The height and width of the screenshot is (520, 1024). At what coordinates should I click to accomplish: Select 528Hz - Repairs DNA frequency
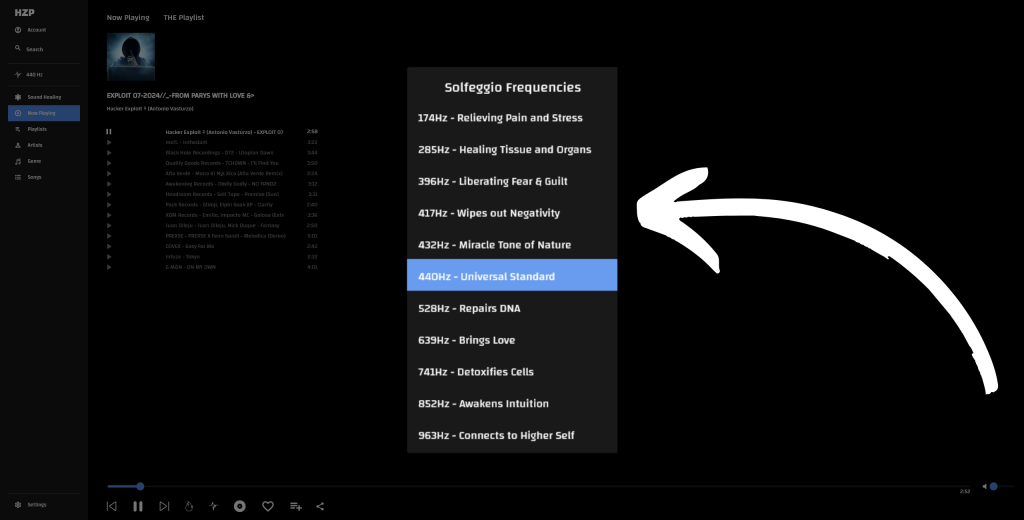tap(511, 308)
